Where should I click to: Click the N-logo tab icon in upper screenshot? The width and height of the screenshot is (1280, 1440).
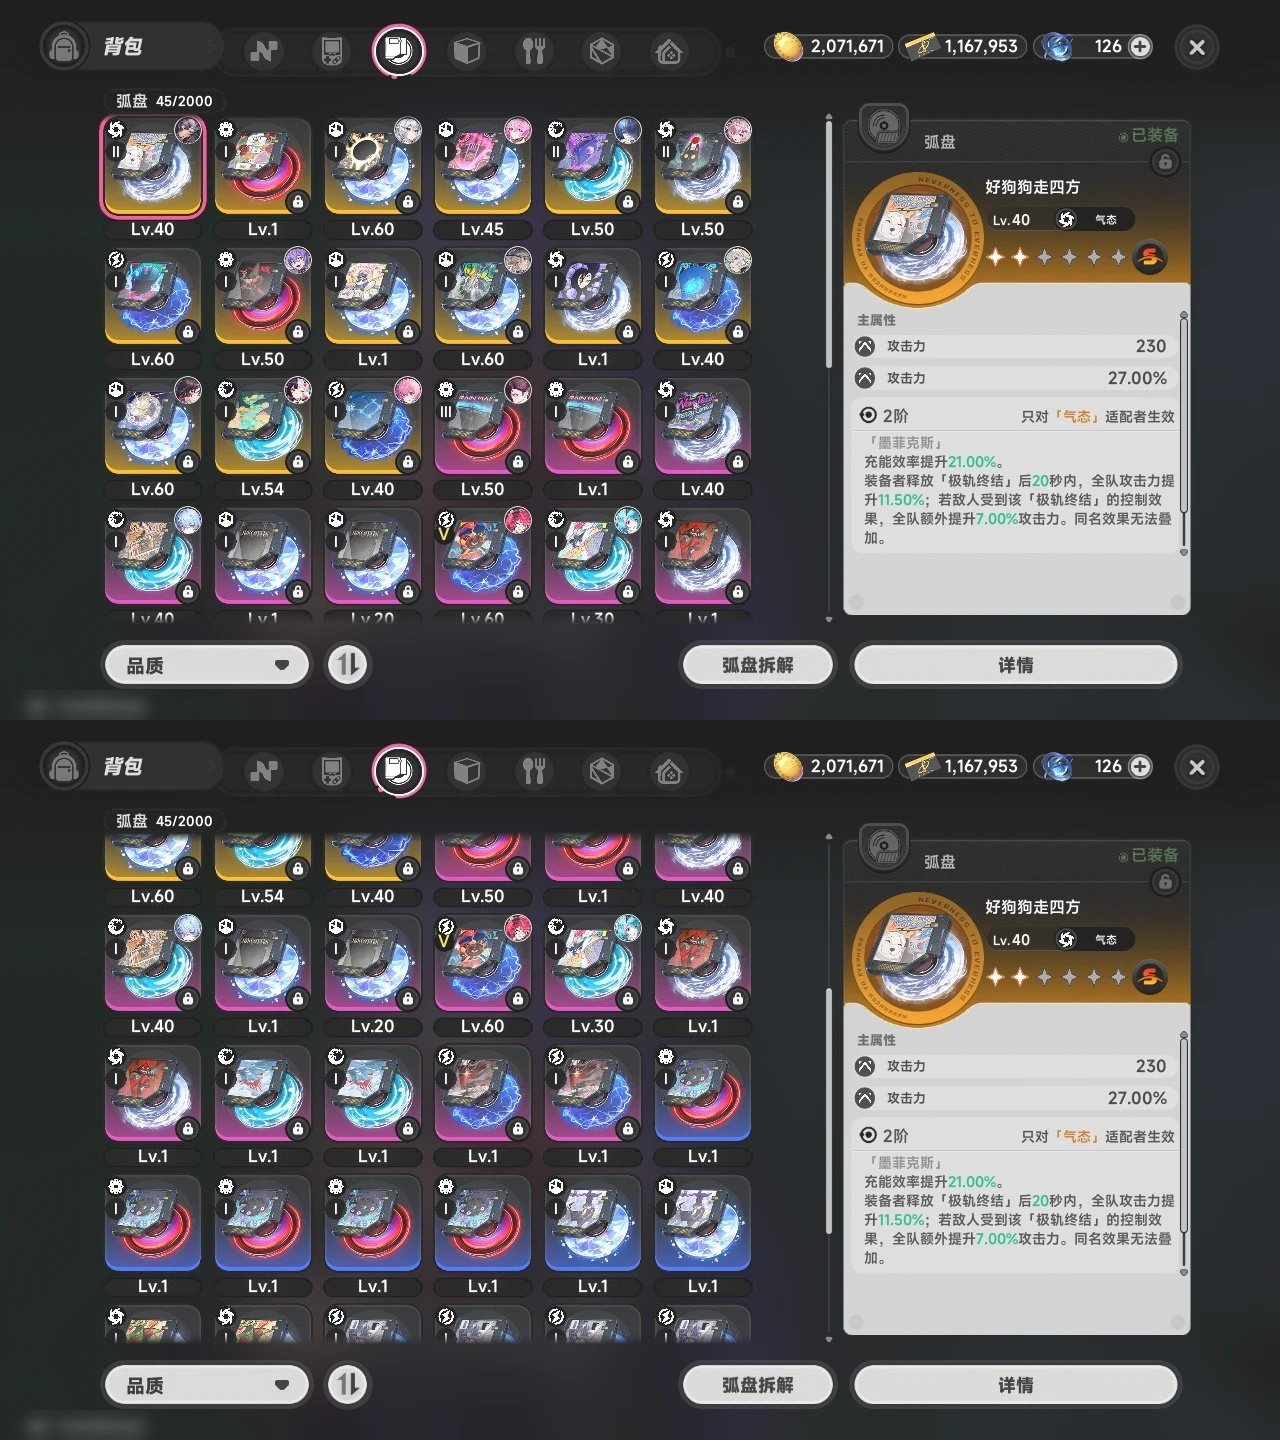264,50
